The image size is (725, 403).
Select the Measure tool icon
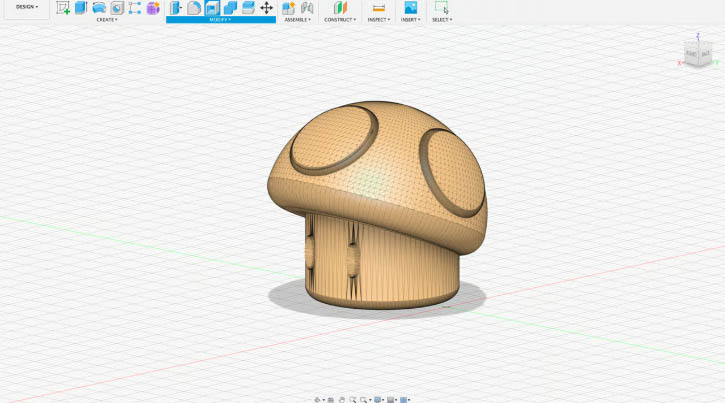click(x=379, y=7)
